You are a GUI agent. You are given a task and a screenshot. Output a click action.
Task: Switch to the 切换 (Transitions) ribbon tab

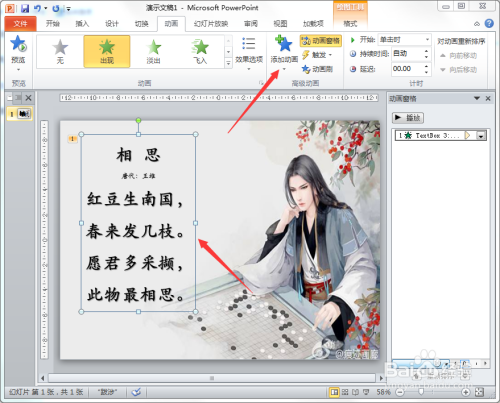coord(141,24)
